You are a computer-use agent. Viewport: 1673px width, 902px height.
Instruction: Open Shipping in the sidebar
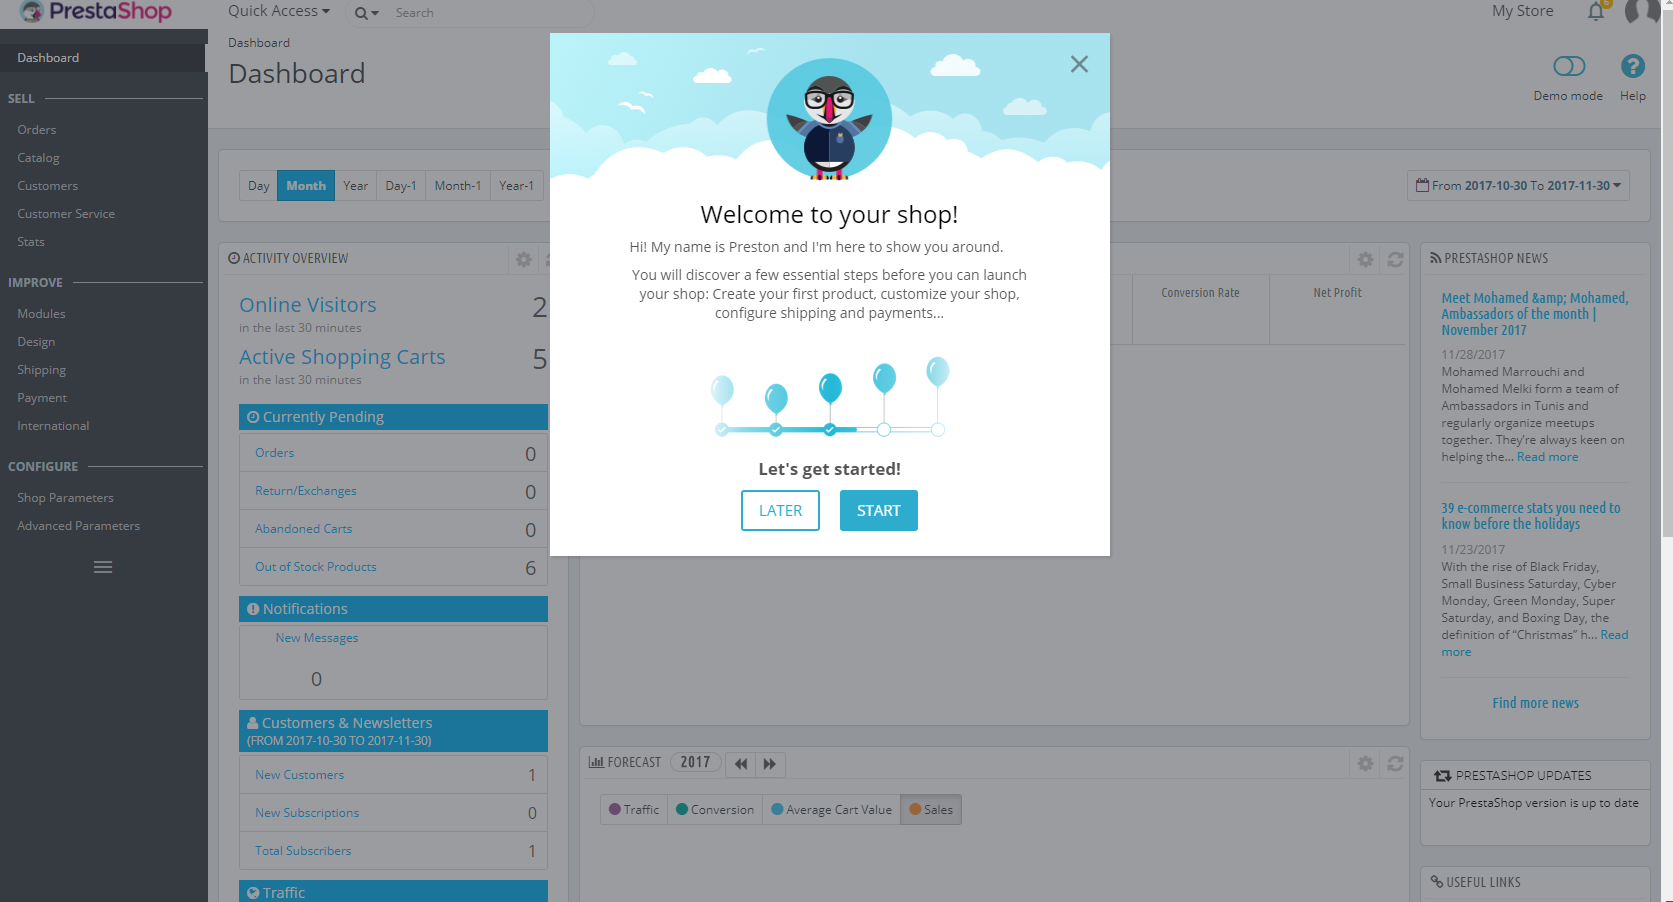(x=41, y=370)
